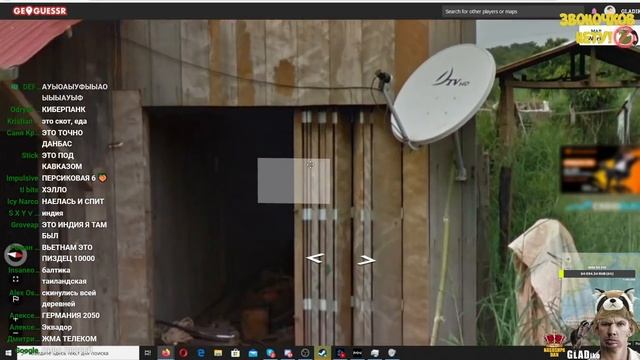Open Task View from the taskbar
Image resolution: width=640 pixels, height=360 pixels.
[x=147, y=353]
